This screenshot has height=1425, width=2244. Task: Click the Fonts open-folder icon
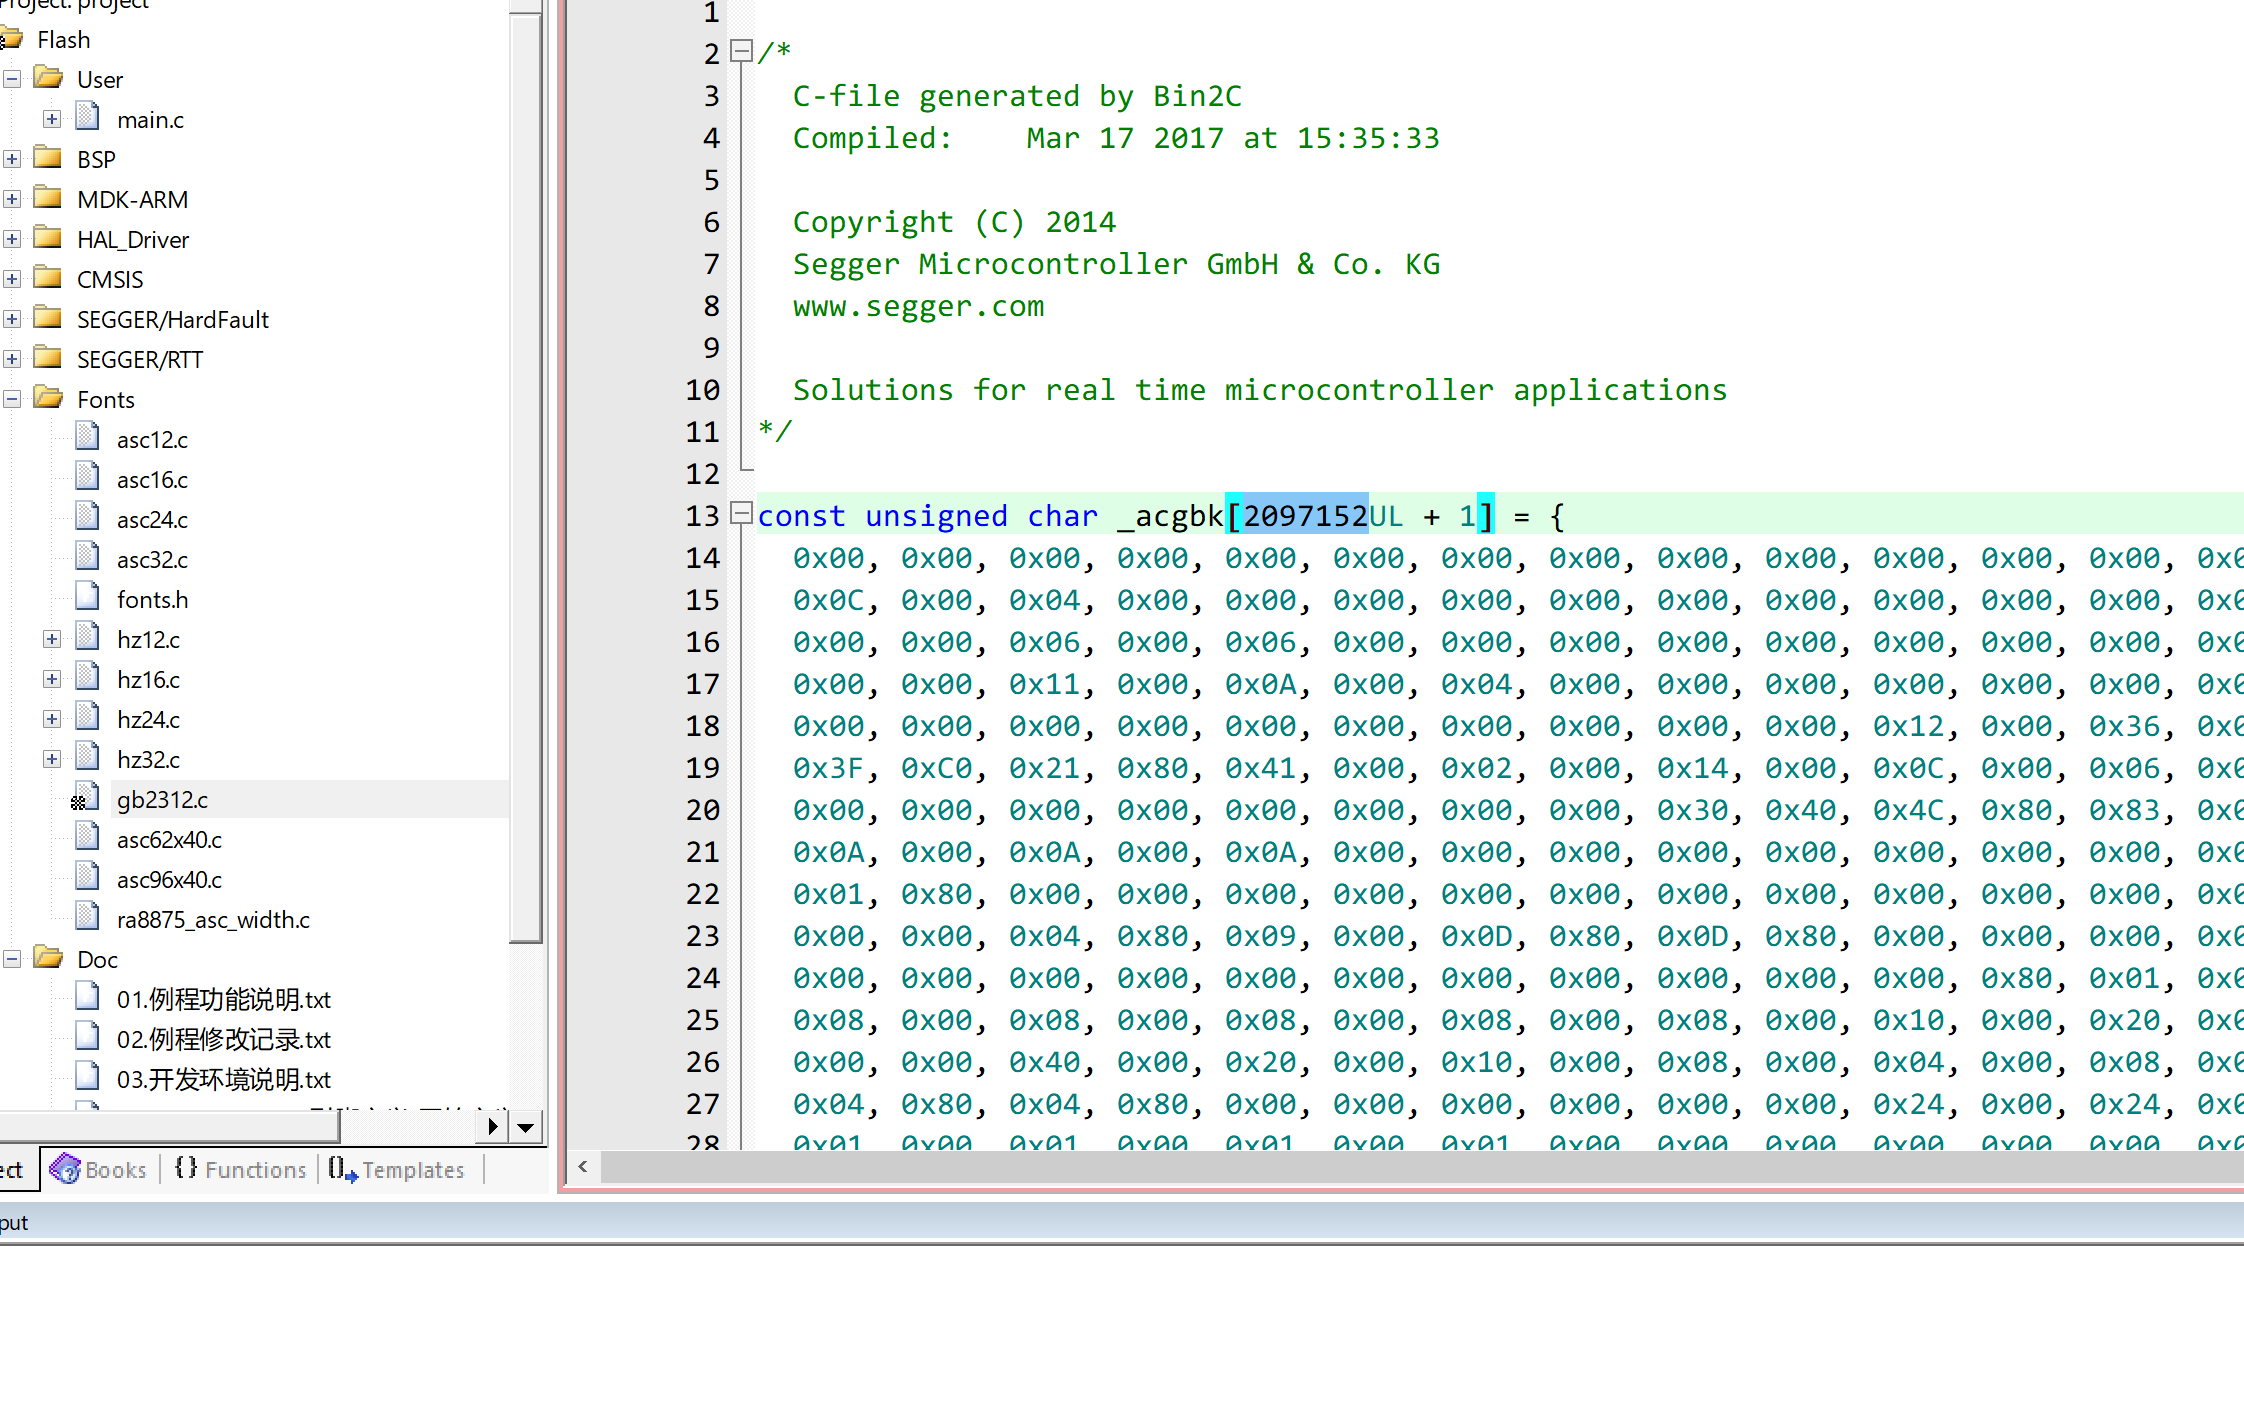[x=48, y=397]
